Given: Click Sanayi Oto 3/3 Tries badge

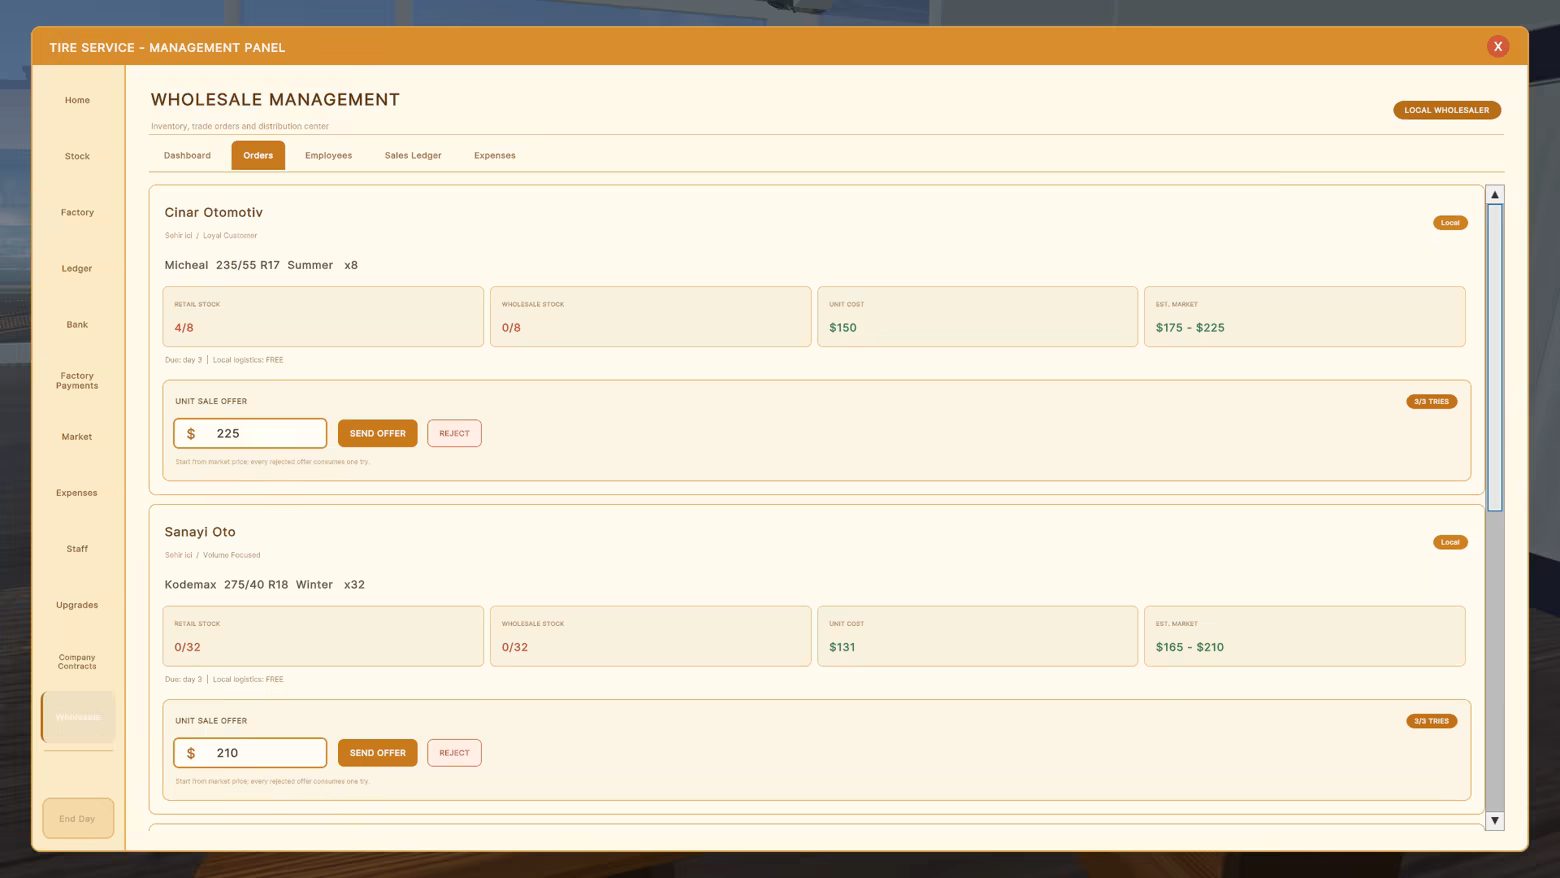Looking at the screenshot, I should pos(1431,721).
